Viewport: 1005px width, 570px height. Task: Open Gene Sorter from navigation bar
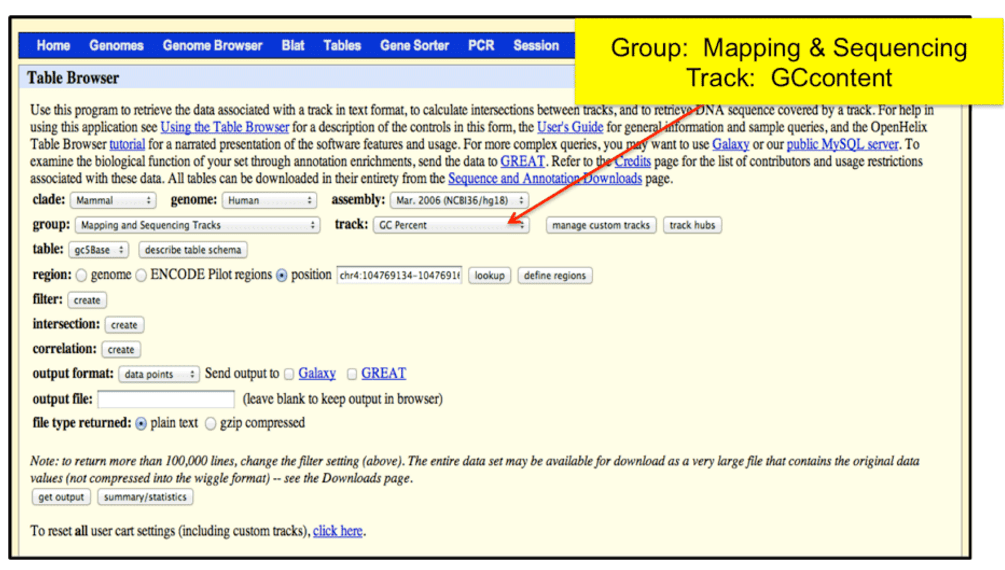(x=414, y=46)
